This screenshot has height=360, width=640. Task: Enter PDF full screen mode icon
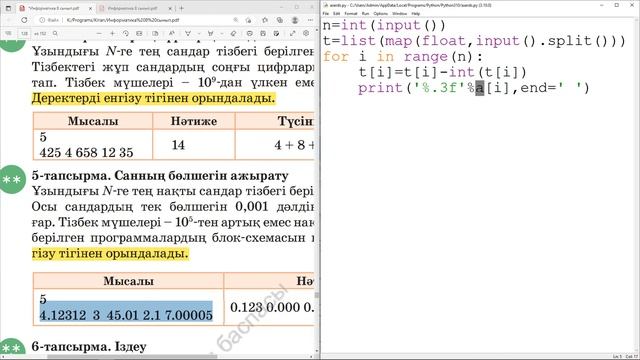(x=293, y=33)
